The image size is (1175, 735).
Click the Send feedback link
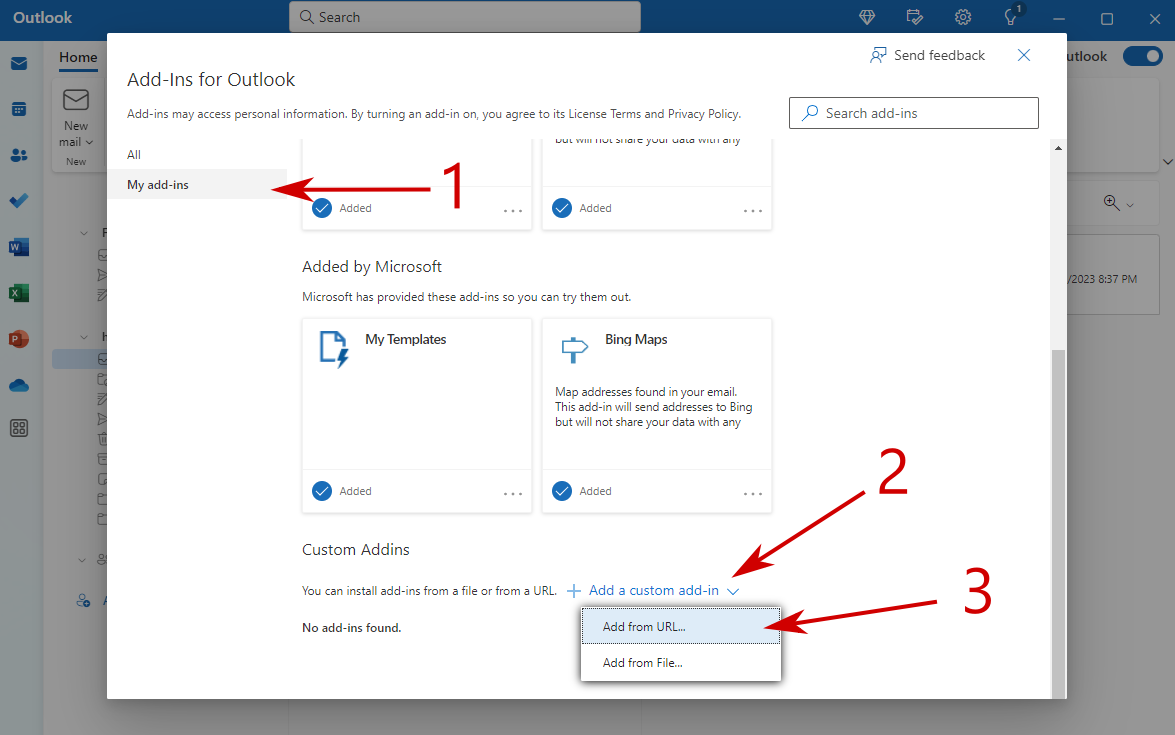(x=928, y=56)
